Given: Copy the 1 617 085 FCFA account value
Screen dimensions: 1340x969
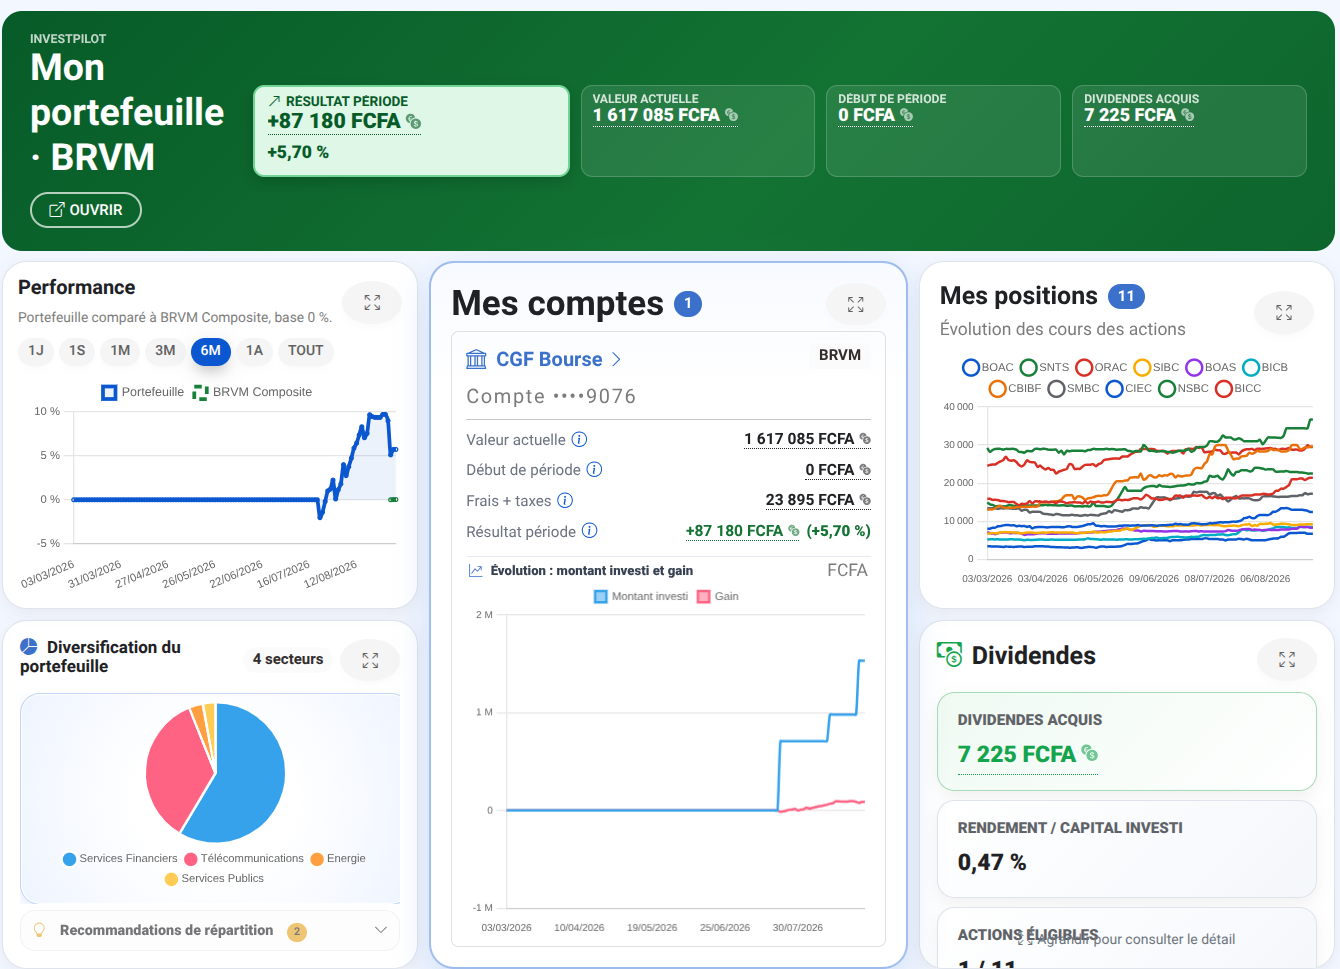Looking at the screenshot, I should click(865, 439).
